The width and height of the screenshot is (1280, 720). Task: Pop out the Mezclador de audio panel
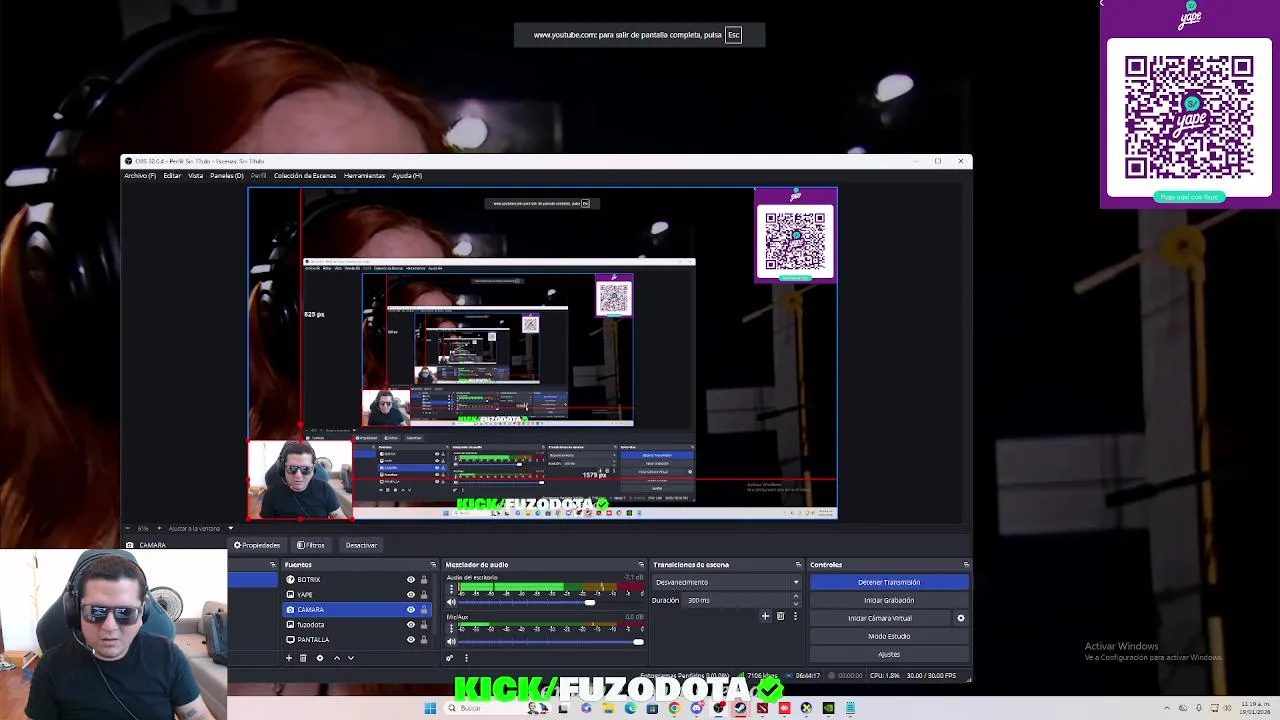pyautogui.click(x=641, y=565)
